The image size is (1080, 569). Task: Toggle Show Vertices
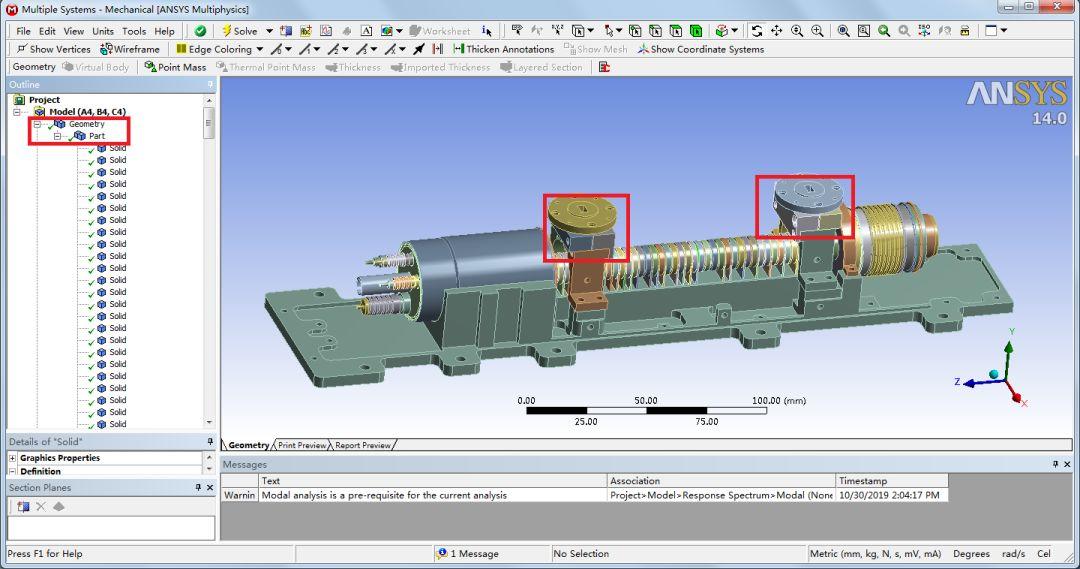(x=53, y=49)
